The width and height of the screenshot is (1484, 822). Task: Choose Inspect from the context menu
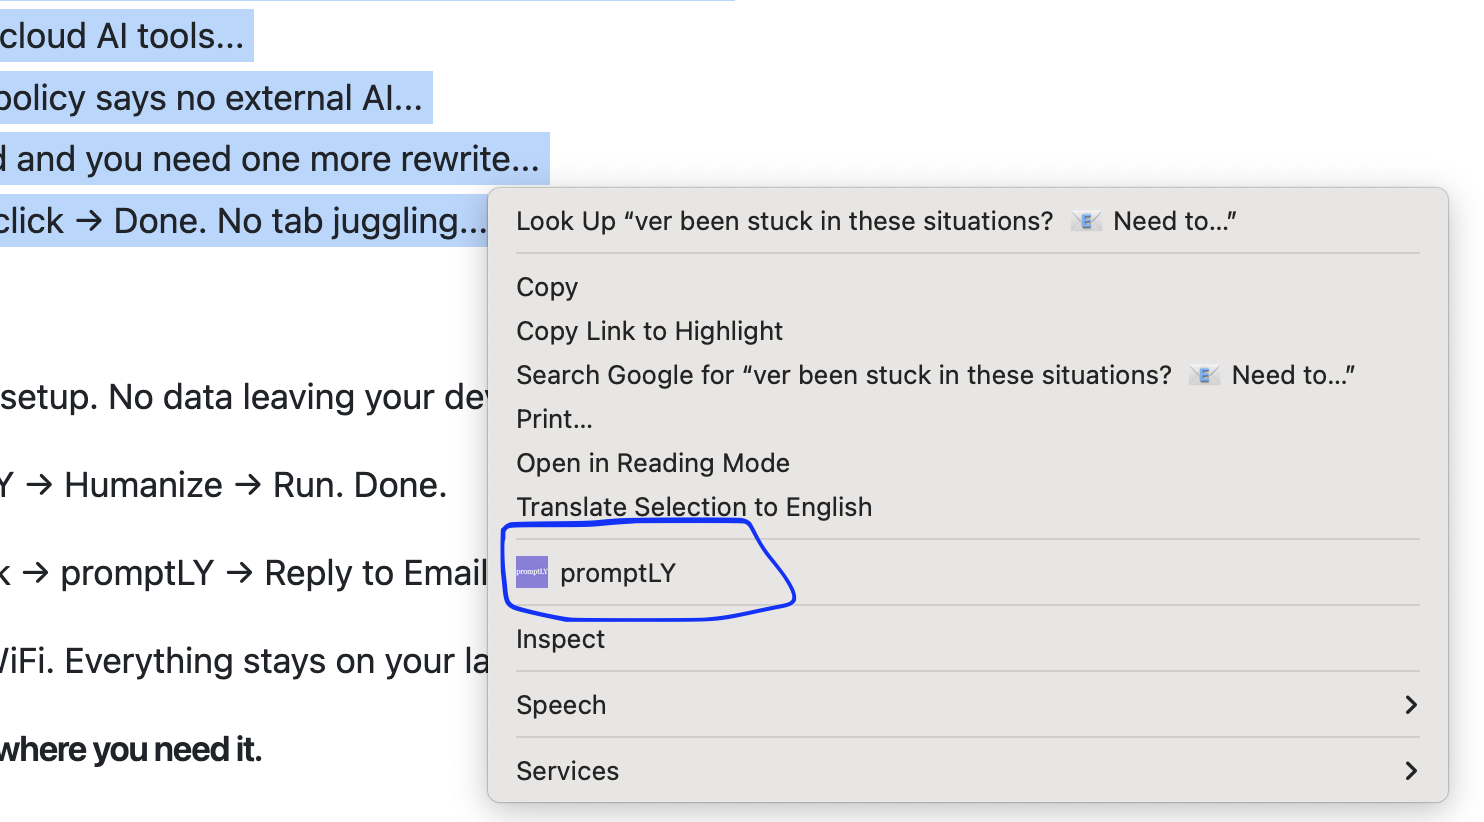[560, 639]
